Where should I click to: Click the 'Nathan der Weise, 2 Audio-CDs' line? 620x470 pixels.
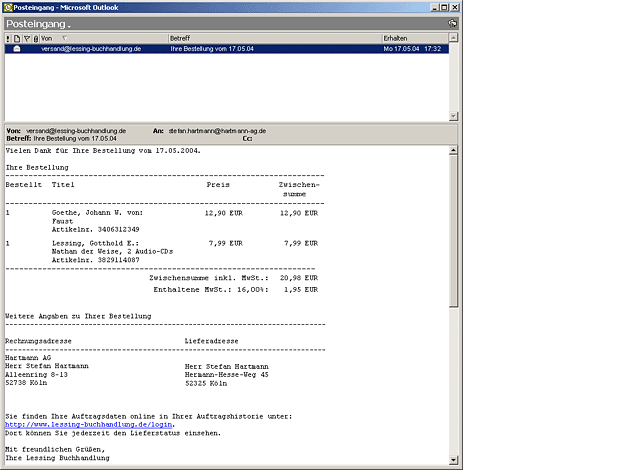tap(112, 251)
